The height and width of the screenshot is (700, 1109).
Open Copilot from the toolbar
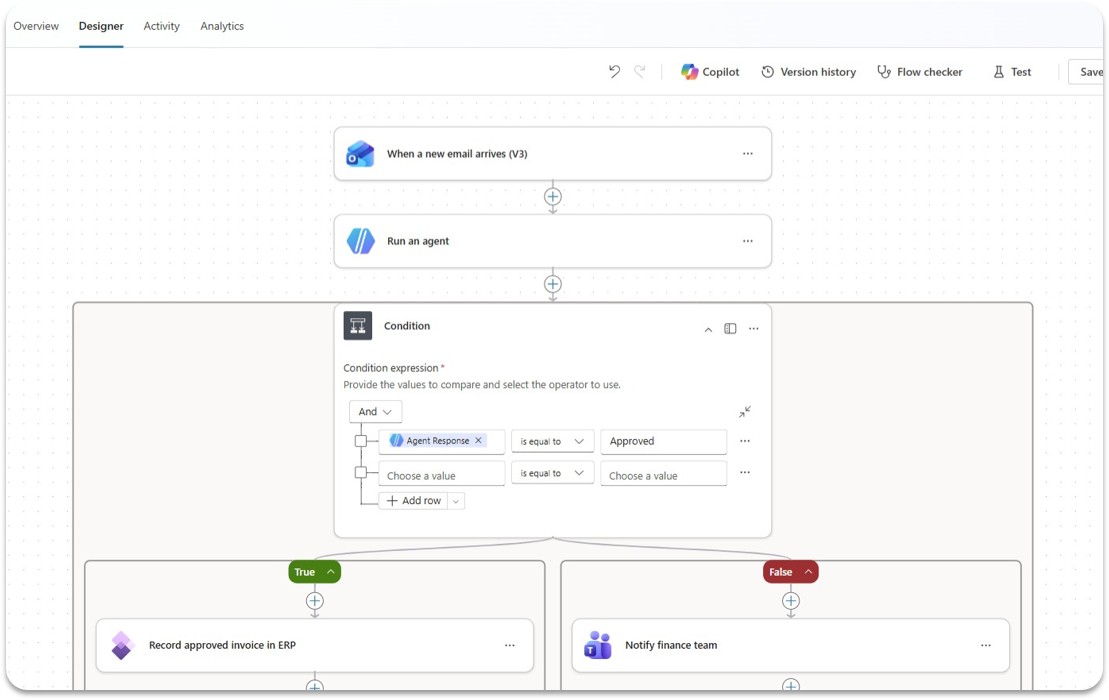click(x=710, y=71)
